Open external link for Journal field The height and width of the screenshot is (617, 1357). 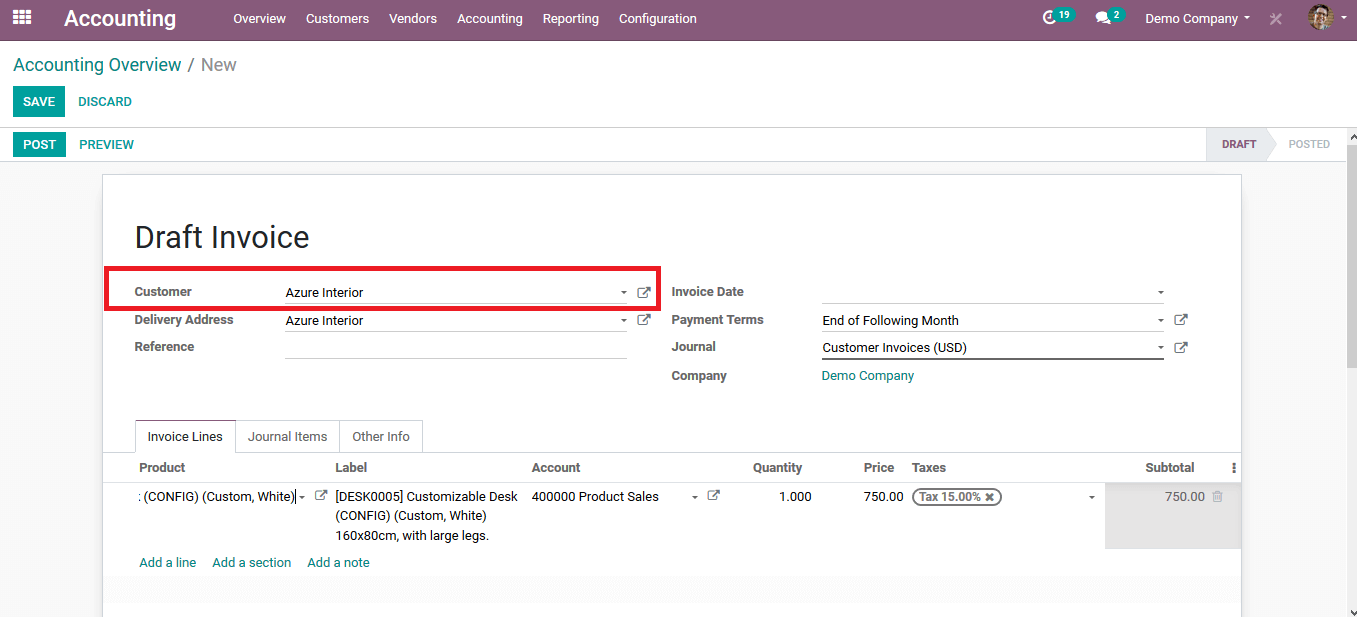pos(1181,348)
